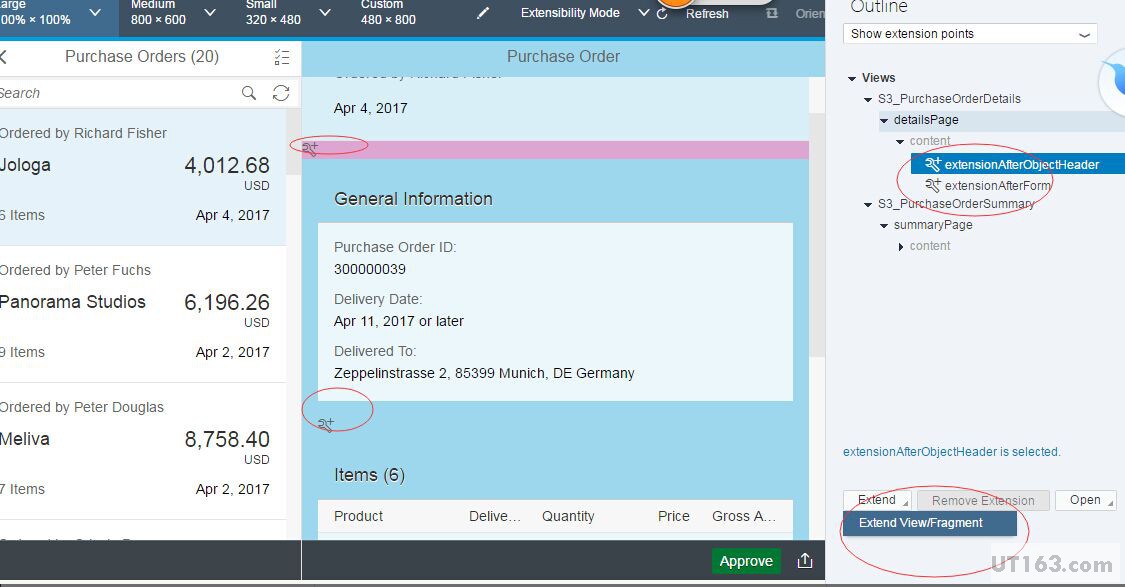Click the extension point icon above General Information
This screenshot has height=587, width=1125.
pyautogui.click(x=311, y=148)
